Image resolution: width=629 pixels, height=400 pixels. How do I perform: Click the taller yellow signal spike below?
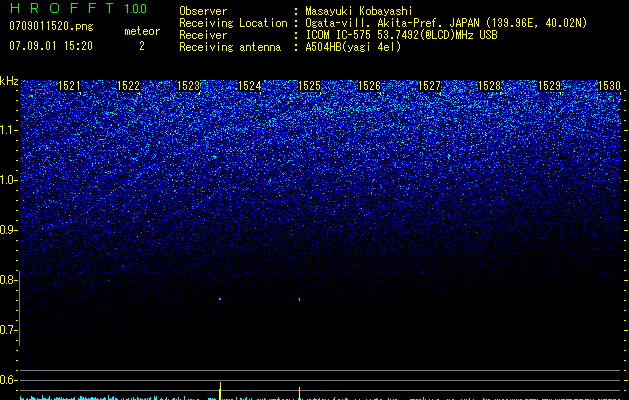(x=220, y=391)
